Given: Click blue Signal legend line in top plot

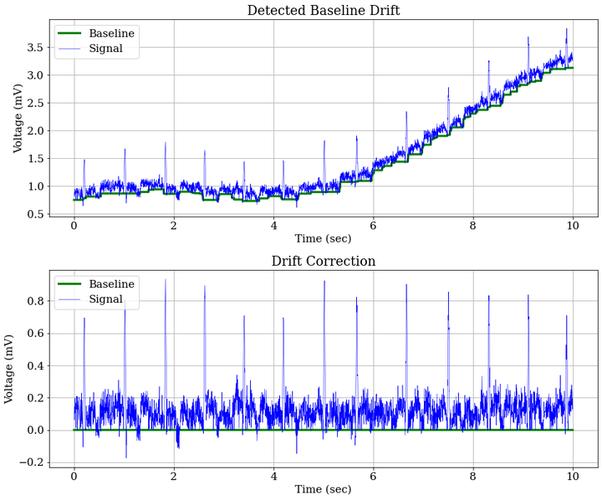Looking at the screenshot, I should (69, 48).
